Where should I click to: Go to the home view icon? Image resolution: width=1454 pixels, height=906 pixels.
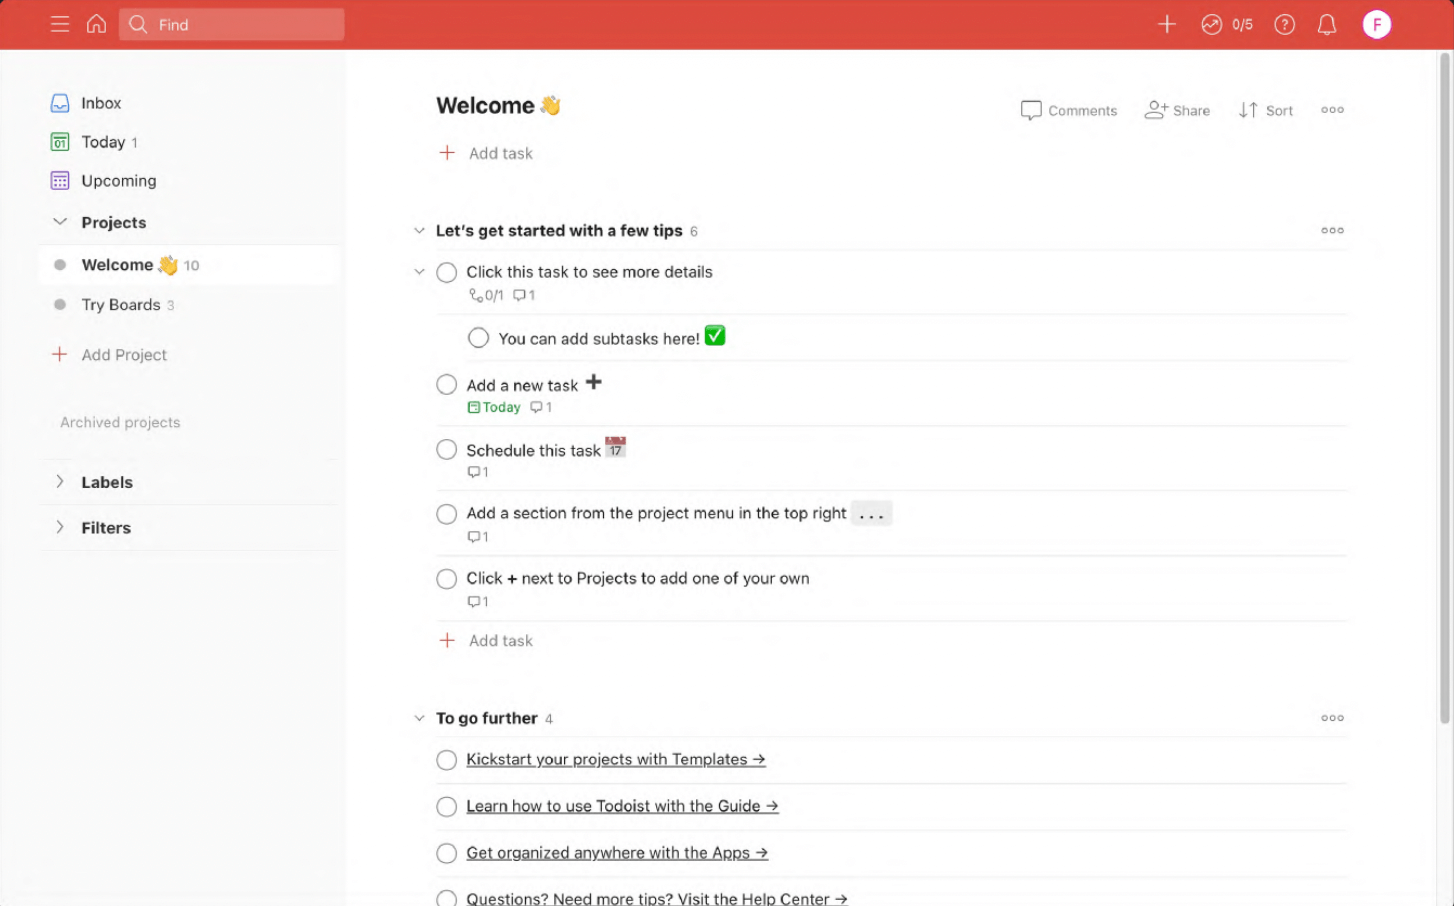pyautogui.click(x=96, y=24)
